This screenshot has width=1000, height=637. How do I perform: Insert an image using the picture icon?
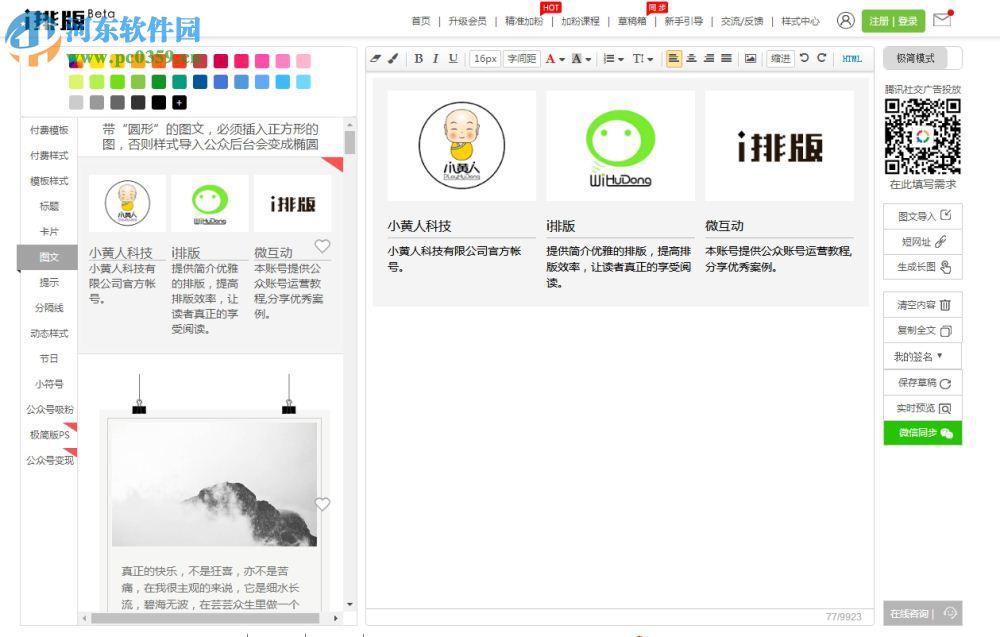tap(752, 59)
